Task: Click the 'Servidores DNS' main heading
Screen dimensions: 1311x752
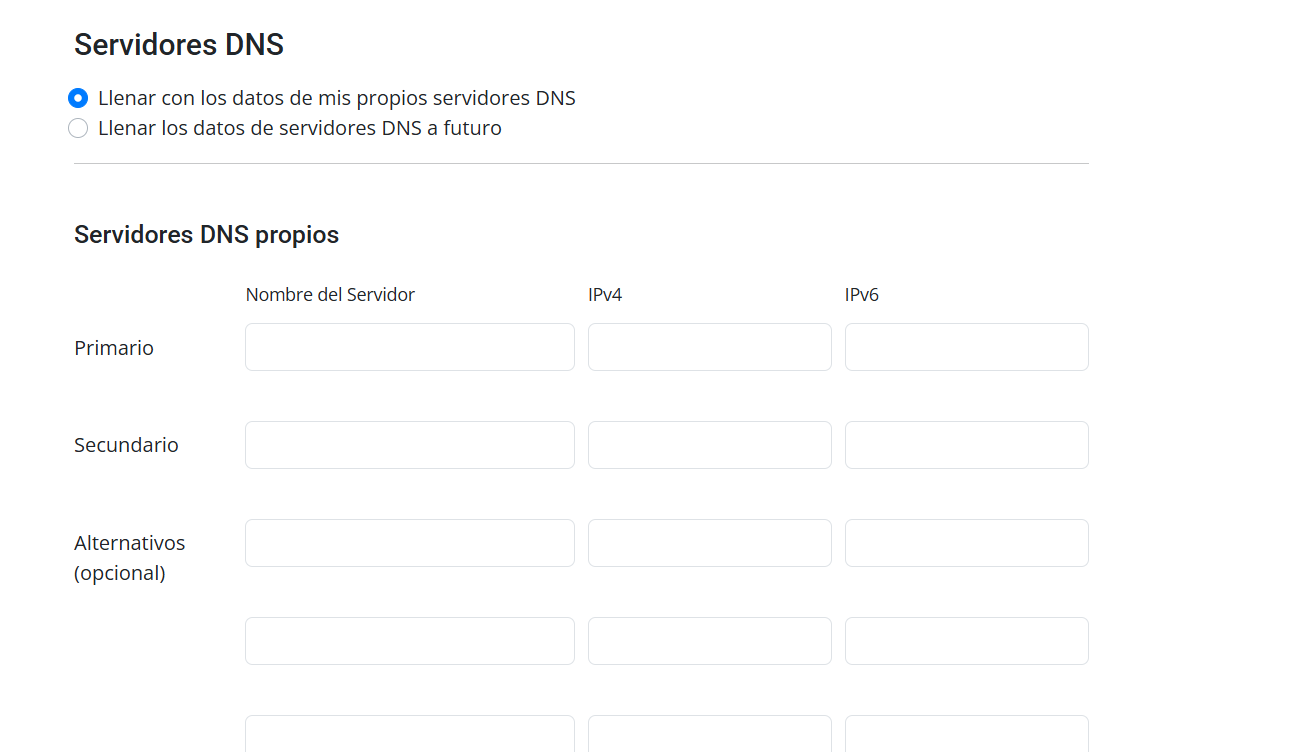Action: (179, 45)
